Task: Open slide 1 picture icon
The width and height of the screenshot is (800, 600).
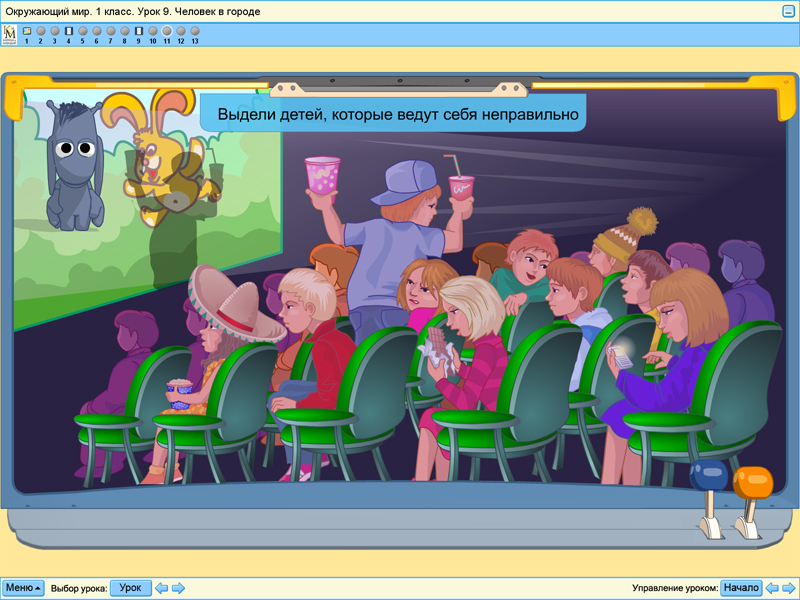Action: [x=27, y=31]
